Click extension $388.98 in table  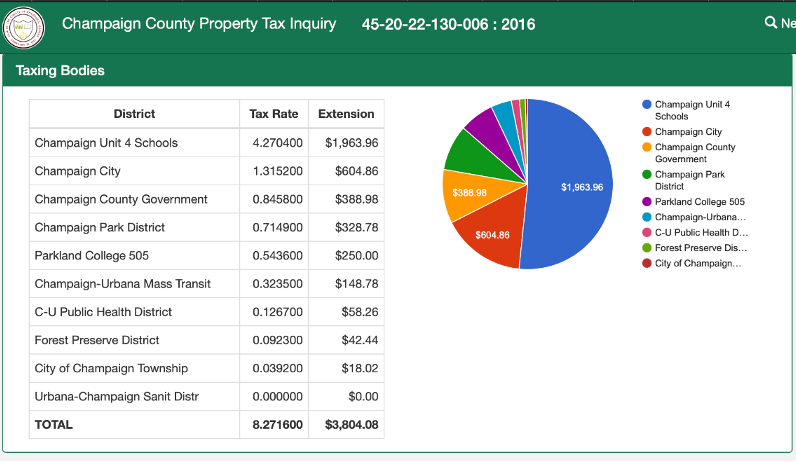356,200
